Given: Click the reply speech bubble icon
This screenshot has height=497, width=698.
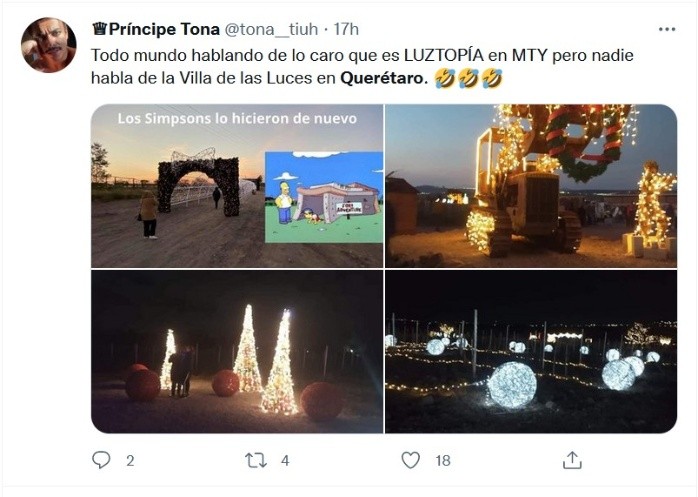Looking at the screenshot, I should tap(101, 460).
